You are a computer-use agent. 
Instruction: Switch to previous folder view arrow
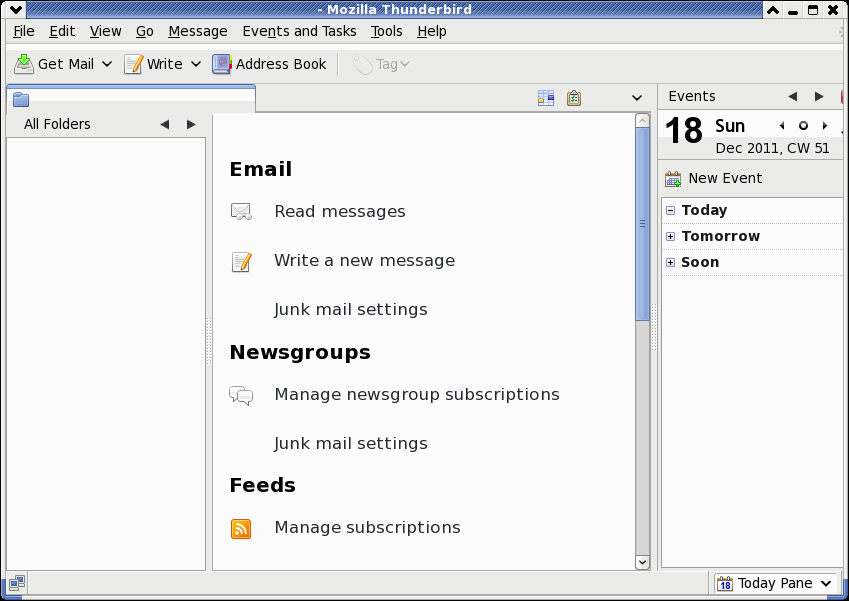tap(165, 125)
